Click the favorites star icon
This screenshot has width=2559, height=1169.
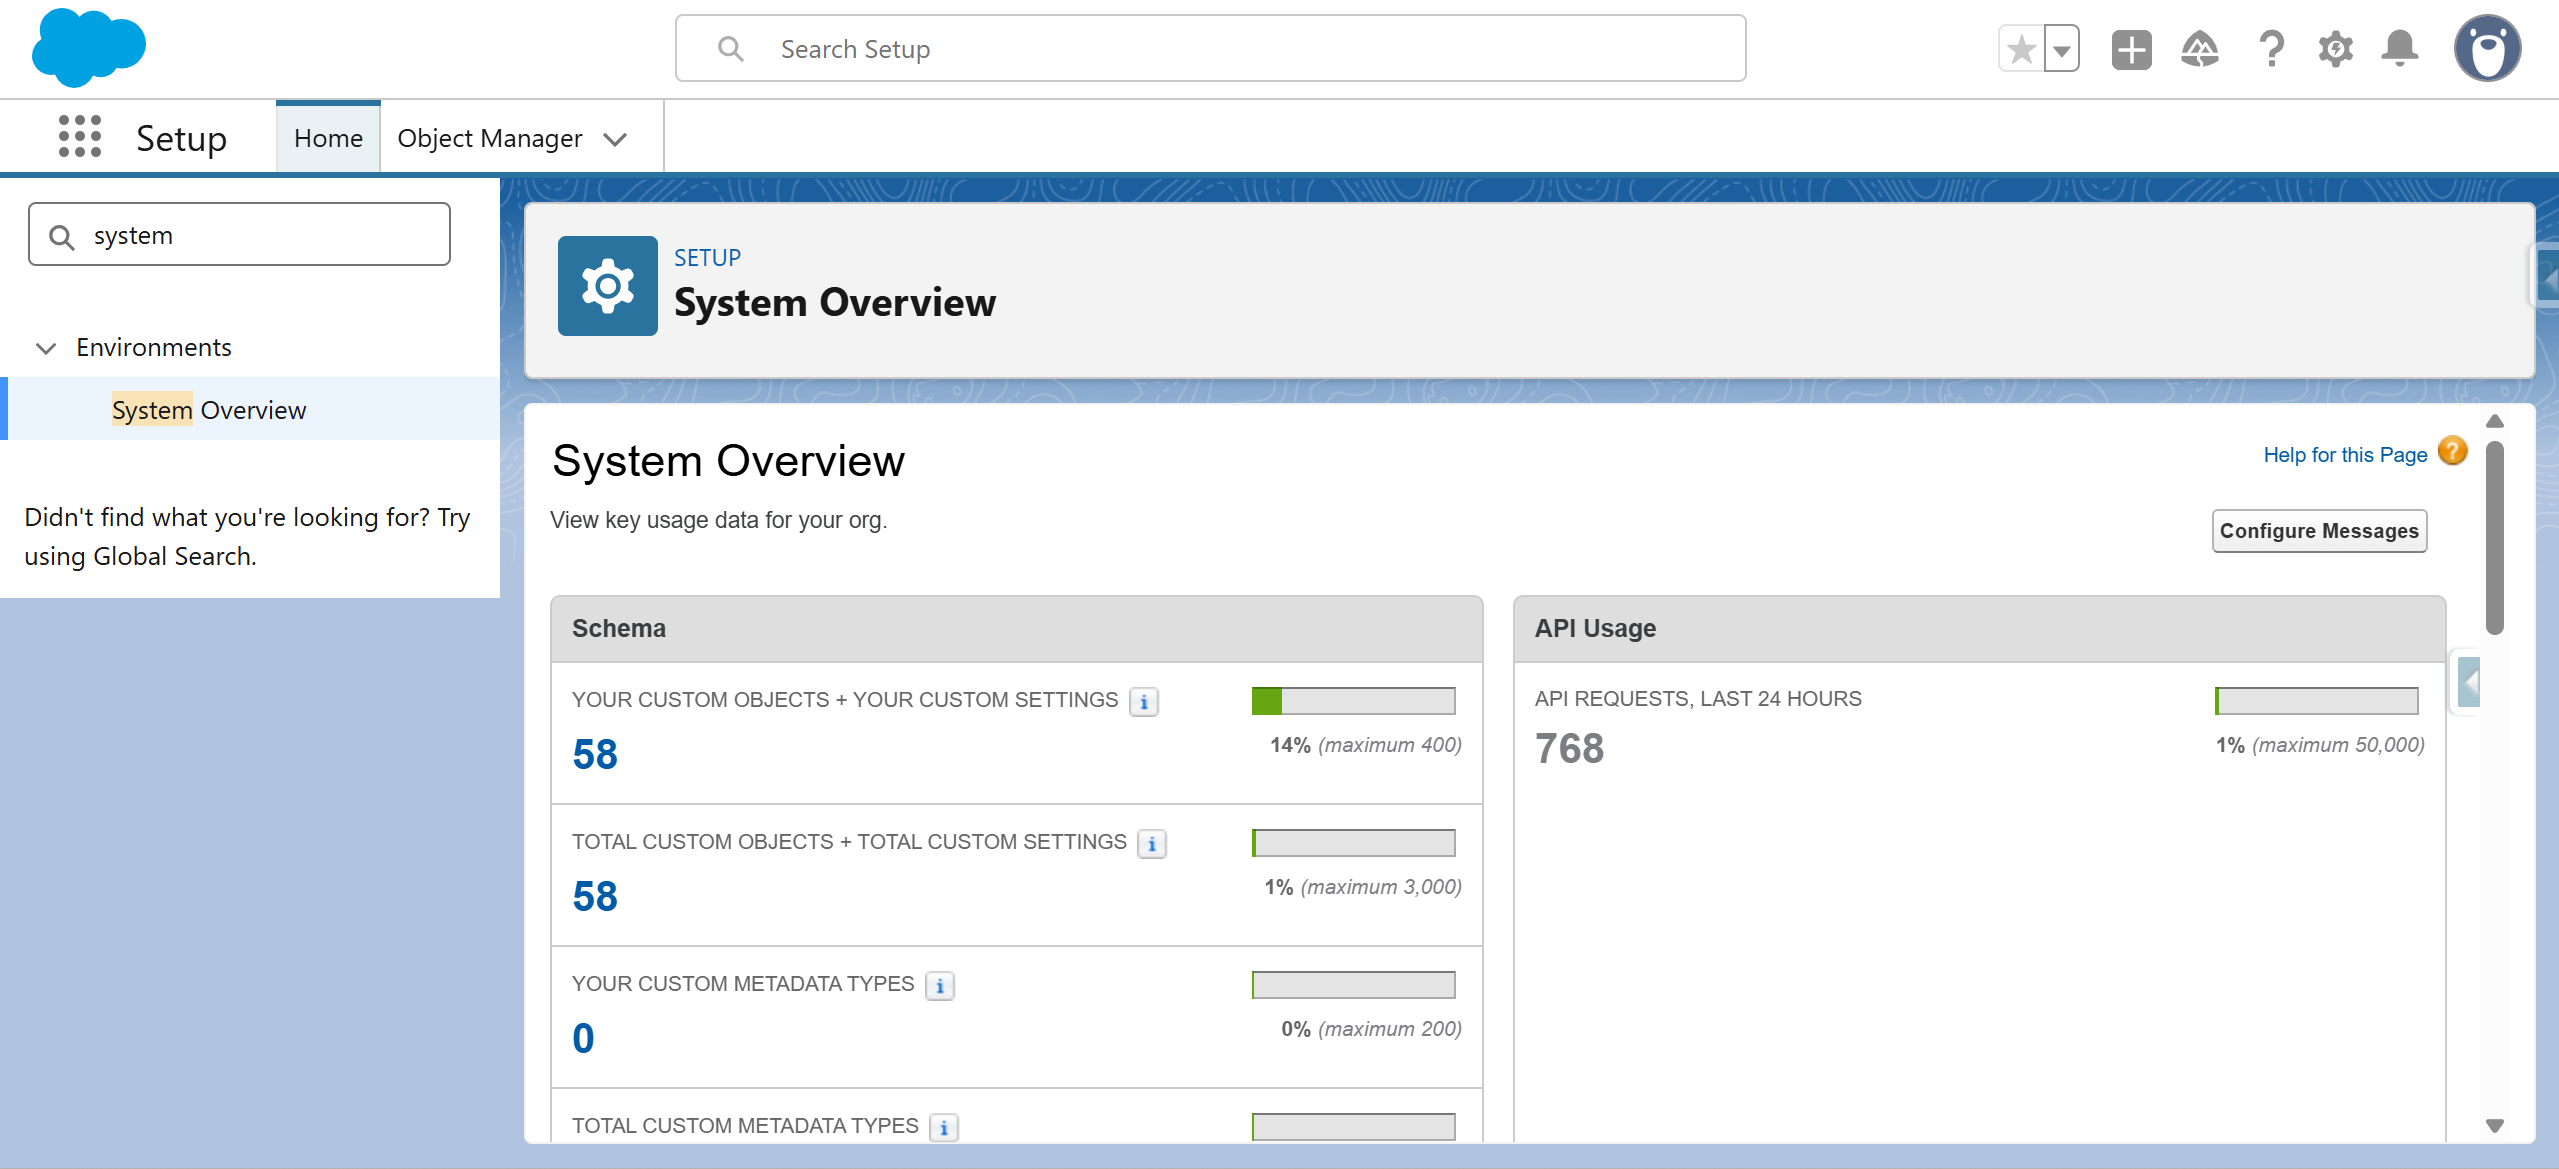click(2021, 49)
